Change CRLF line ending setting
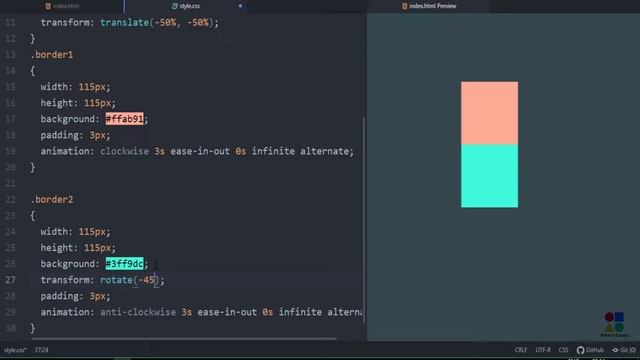Screen dimensions: 640x360 (x=520, y=350)
